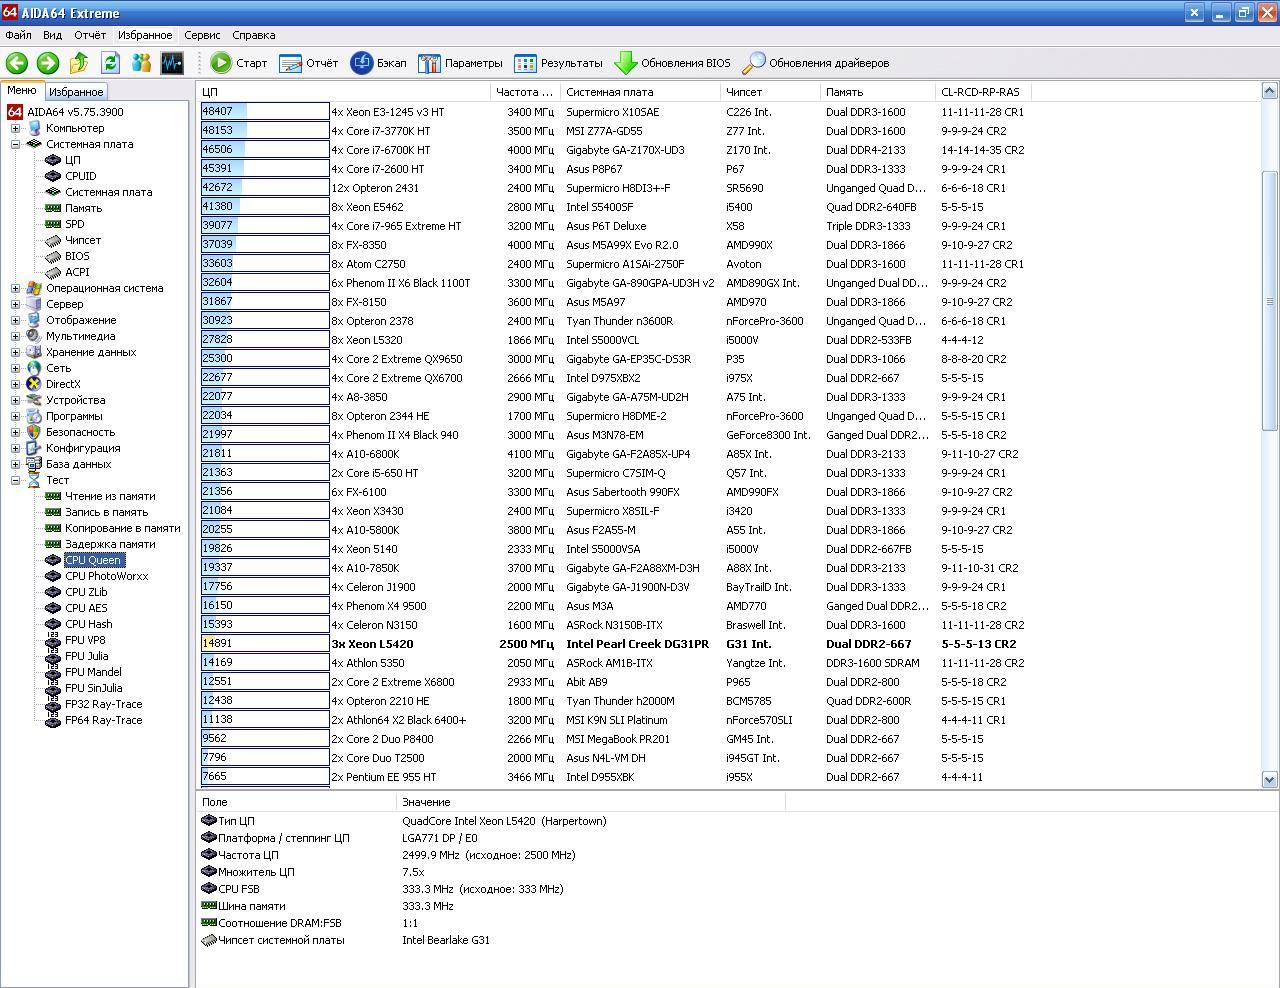Screen dimensions: 1280x988
Task: Select the FPU Julia test
Action: tap(87, 656)
